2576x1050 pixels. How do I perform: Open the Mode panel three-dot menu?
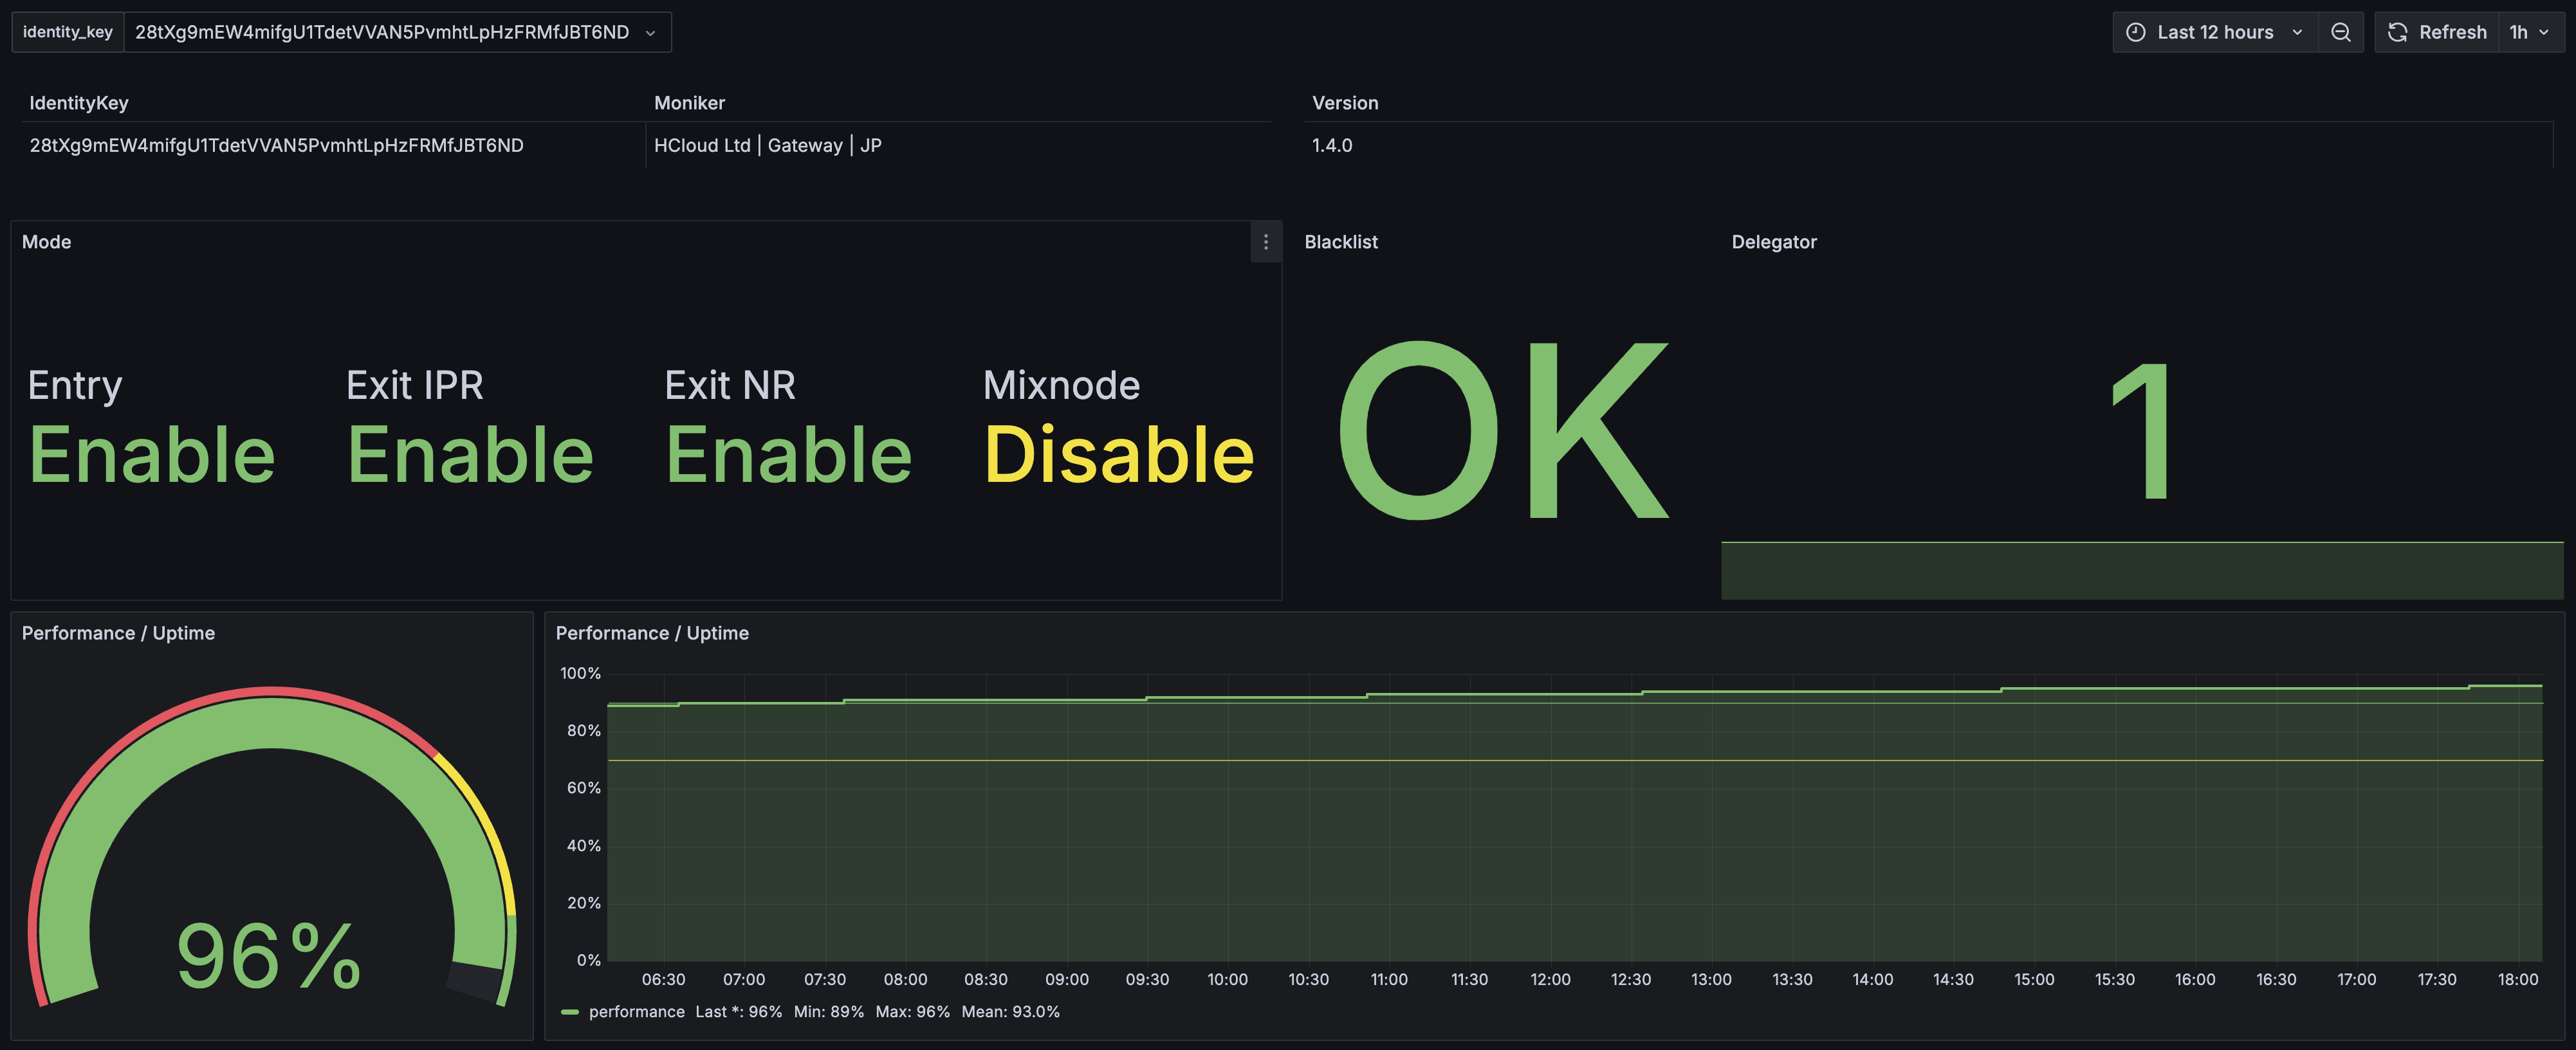(1265, 242)
